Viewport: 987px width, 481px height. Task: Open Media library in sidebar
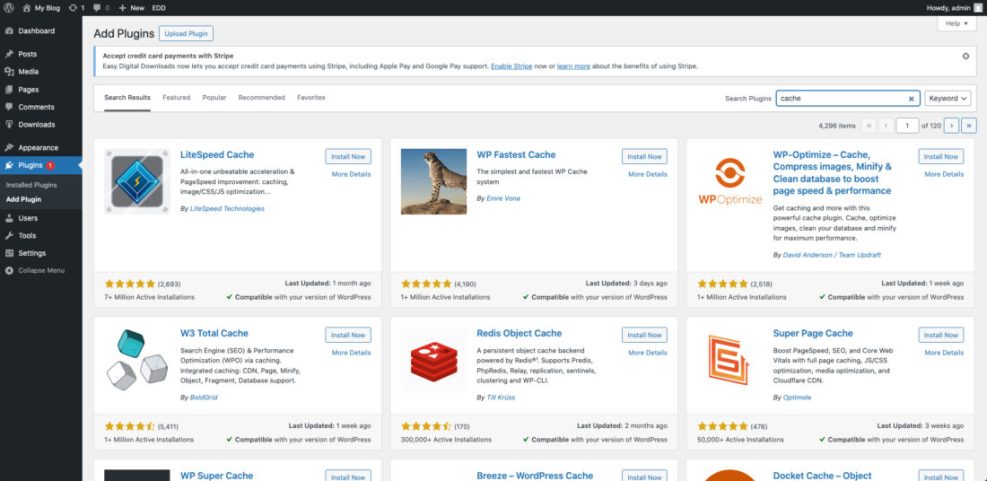pyautogui.click(x=28, y=72)
